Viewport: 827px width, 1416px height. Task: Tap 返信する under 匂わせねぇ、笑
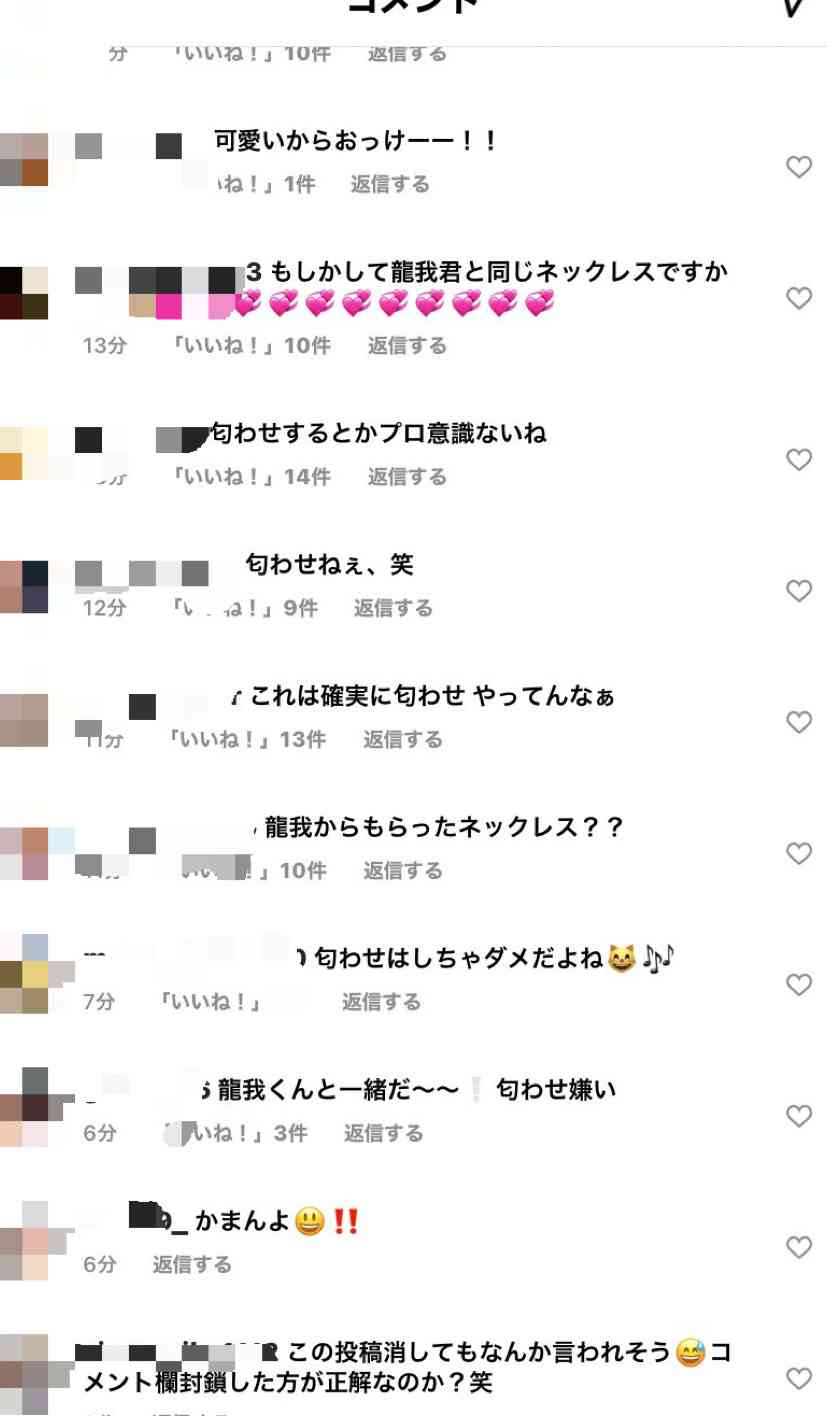393,608
